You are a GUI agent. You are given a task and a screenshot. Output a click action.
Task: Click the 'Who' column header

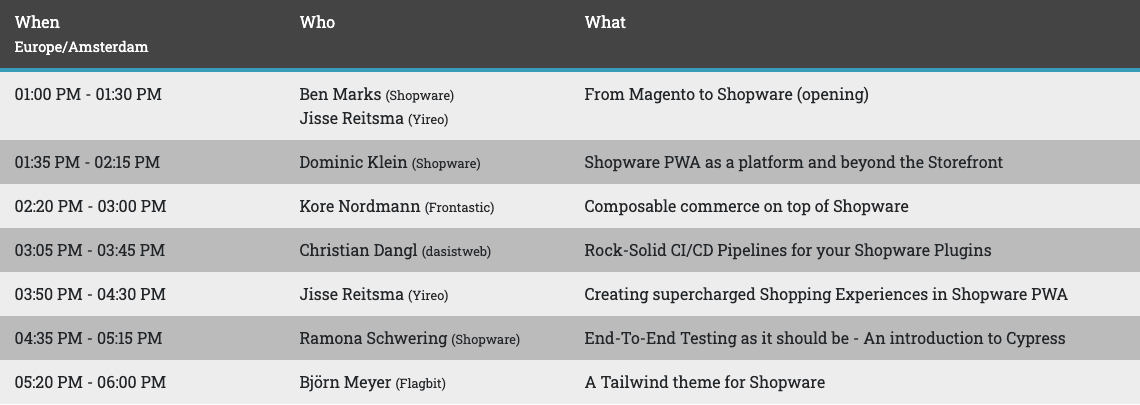pos(317,22)
